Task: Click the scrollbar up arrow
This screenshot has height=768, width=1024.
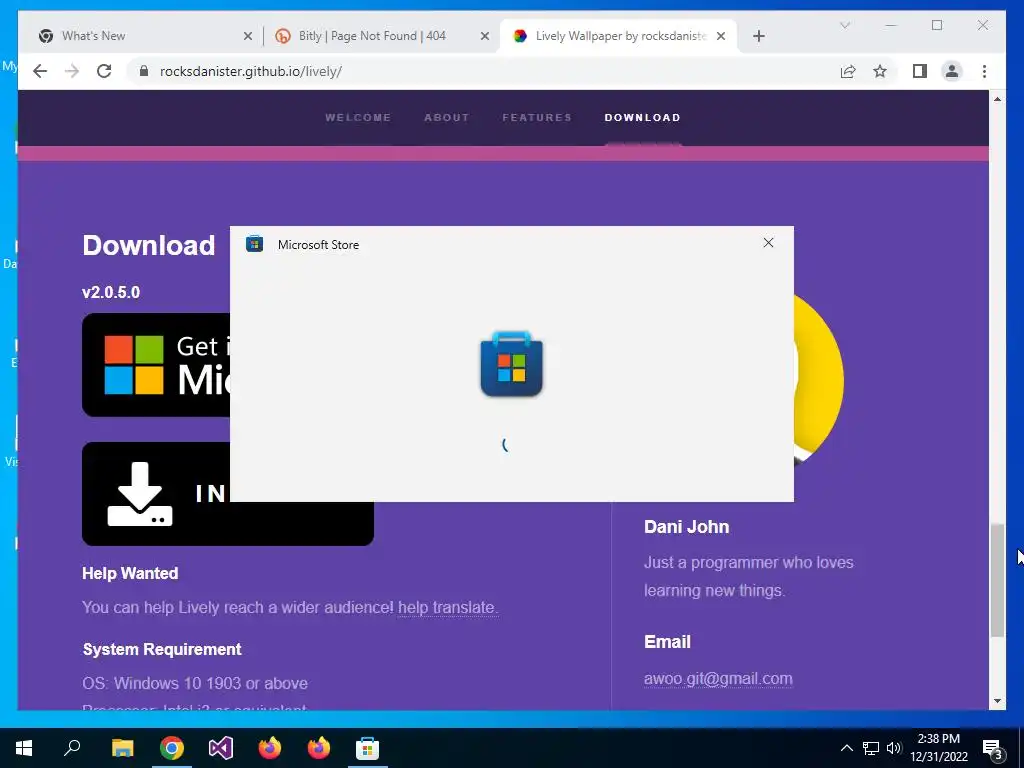Action: [x=997, y=99]
